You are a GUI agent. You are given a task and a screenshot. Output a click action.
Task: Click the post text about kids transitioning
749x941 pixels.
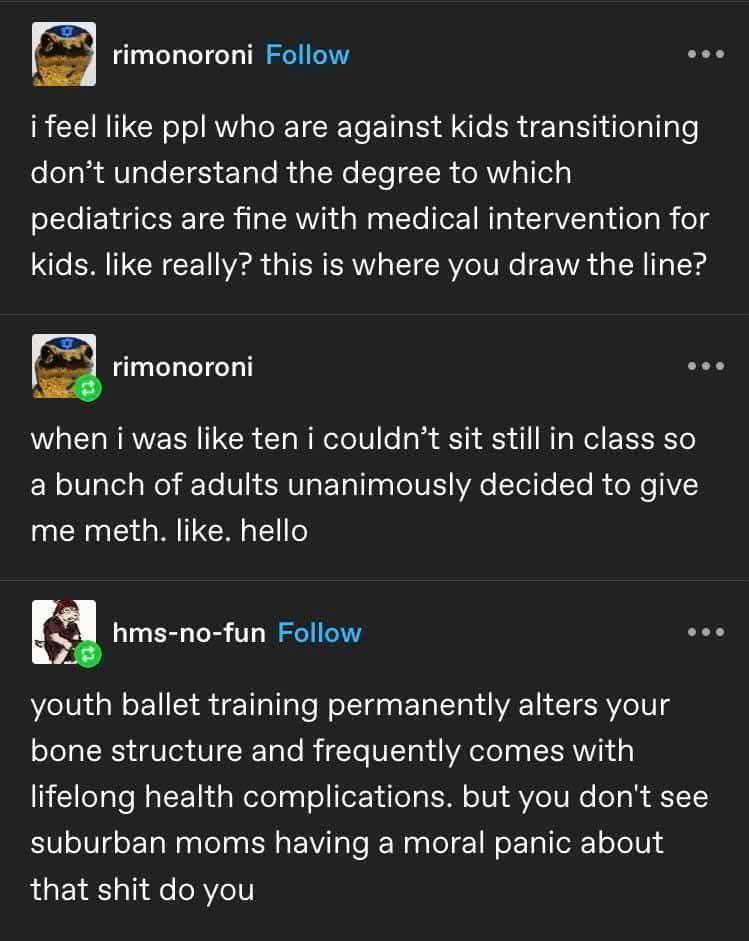(x=364, y=195)
